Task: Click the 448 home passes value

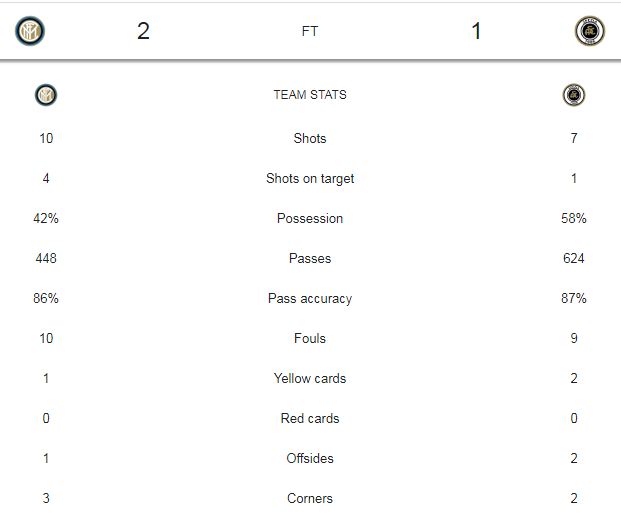Action: [x=46, y=258]
